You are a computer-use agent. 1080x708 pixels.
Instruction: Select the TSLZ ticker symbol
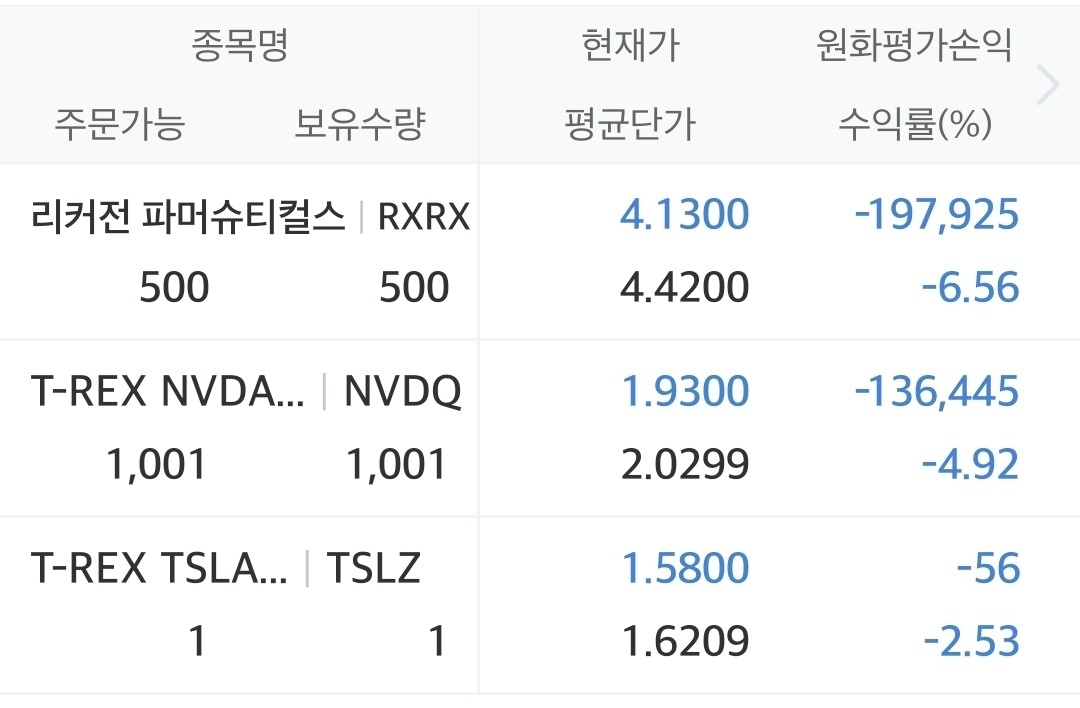pos(373,568)
